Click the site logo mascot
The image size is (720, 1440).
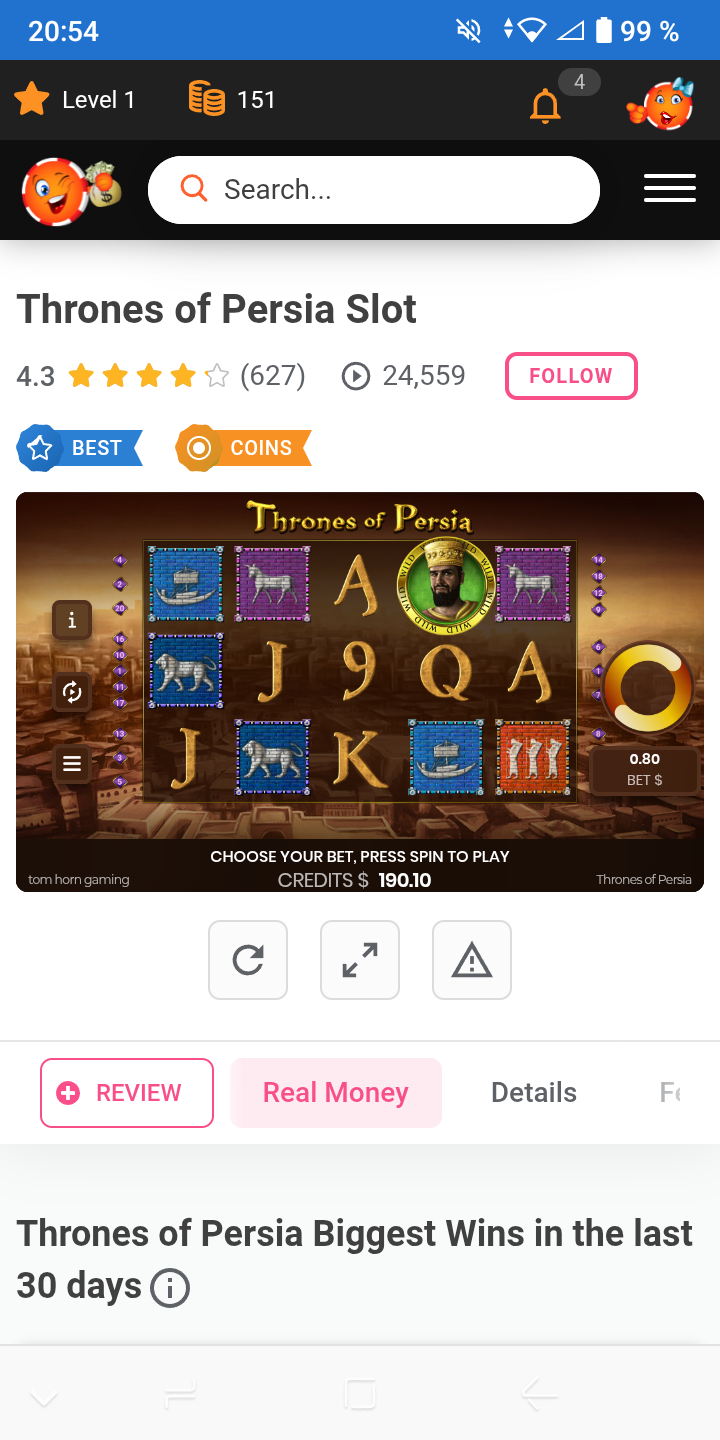click(70, 190)
